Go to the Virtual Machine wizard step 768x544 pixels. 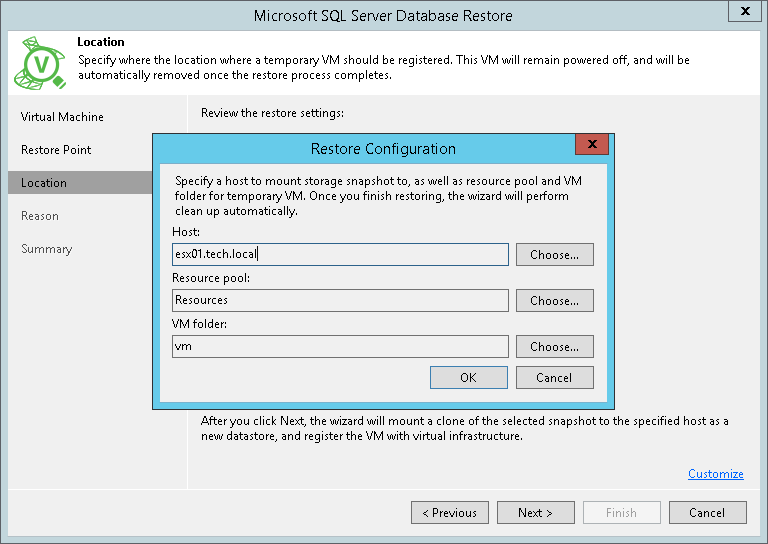click(x=62, y=117)
